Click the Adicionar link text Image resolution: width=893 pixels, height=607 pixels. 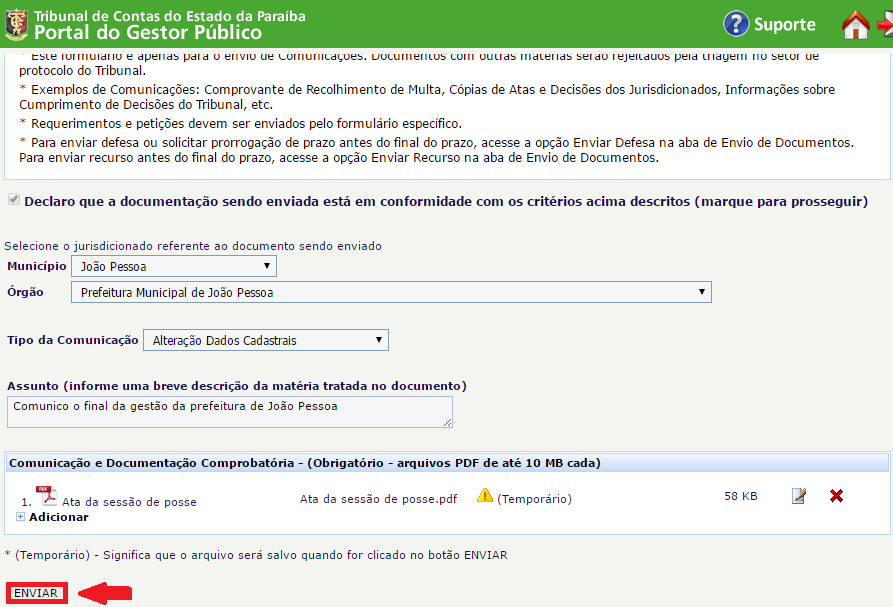[x=58, y=517]
